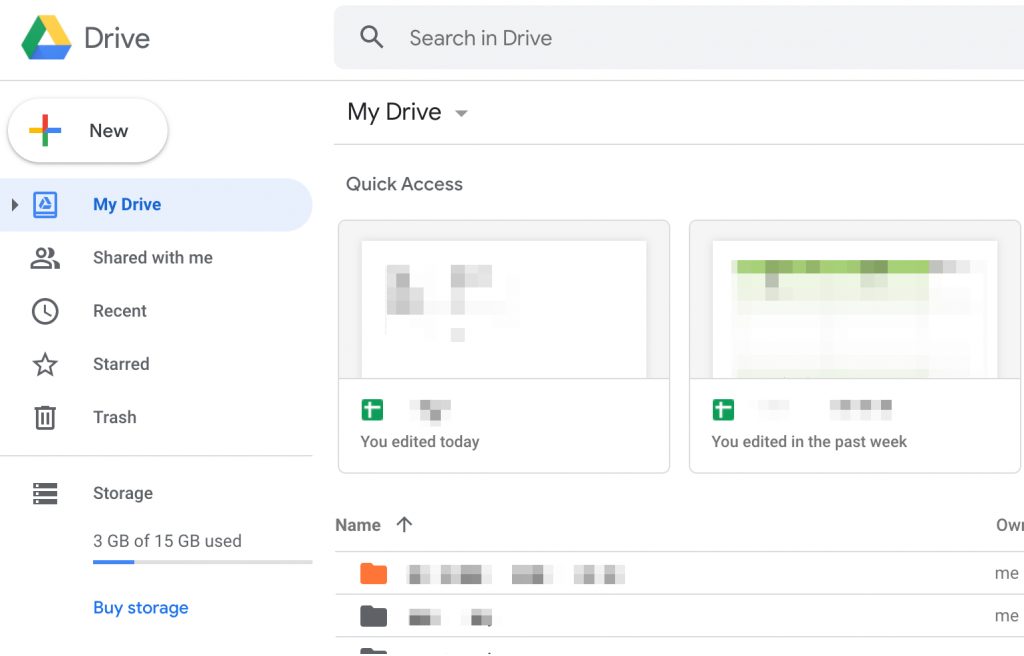This screenshot has width=1024, height=656.
Task: Open Shared with me section
Action: pyautogui.click(x=152, y=258)
